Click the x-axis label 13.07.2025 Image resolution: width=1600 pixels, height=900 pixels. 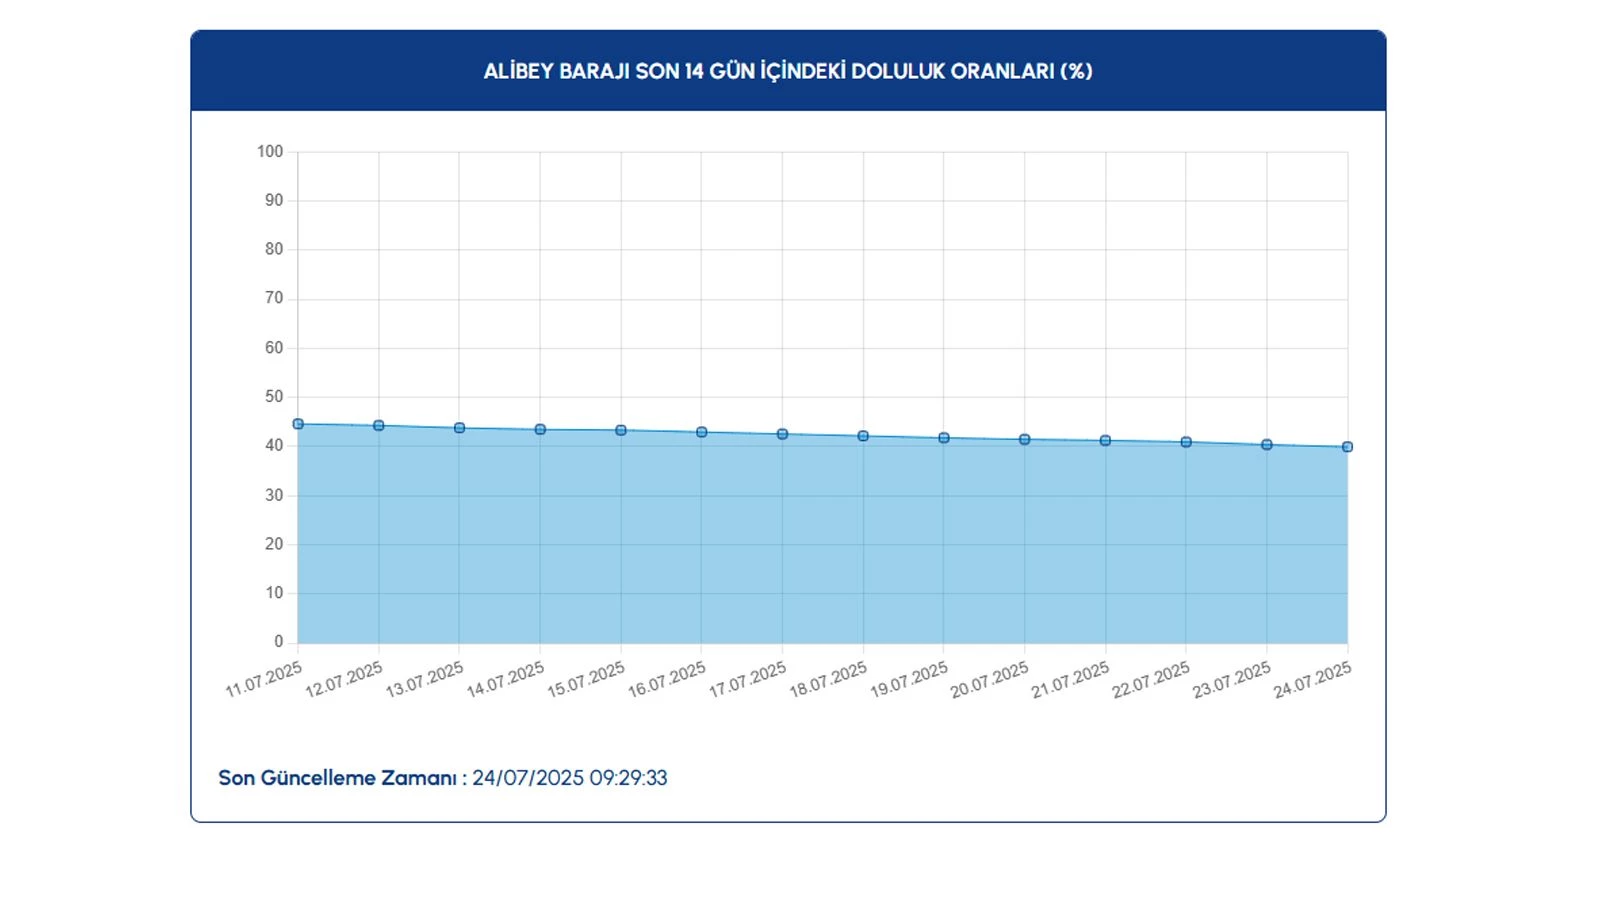(425, 680)
